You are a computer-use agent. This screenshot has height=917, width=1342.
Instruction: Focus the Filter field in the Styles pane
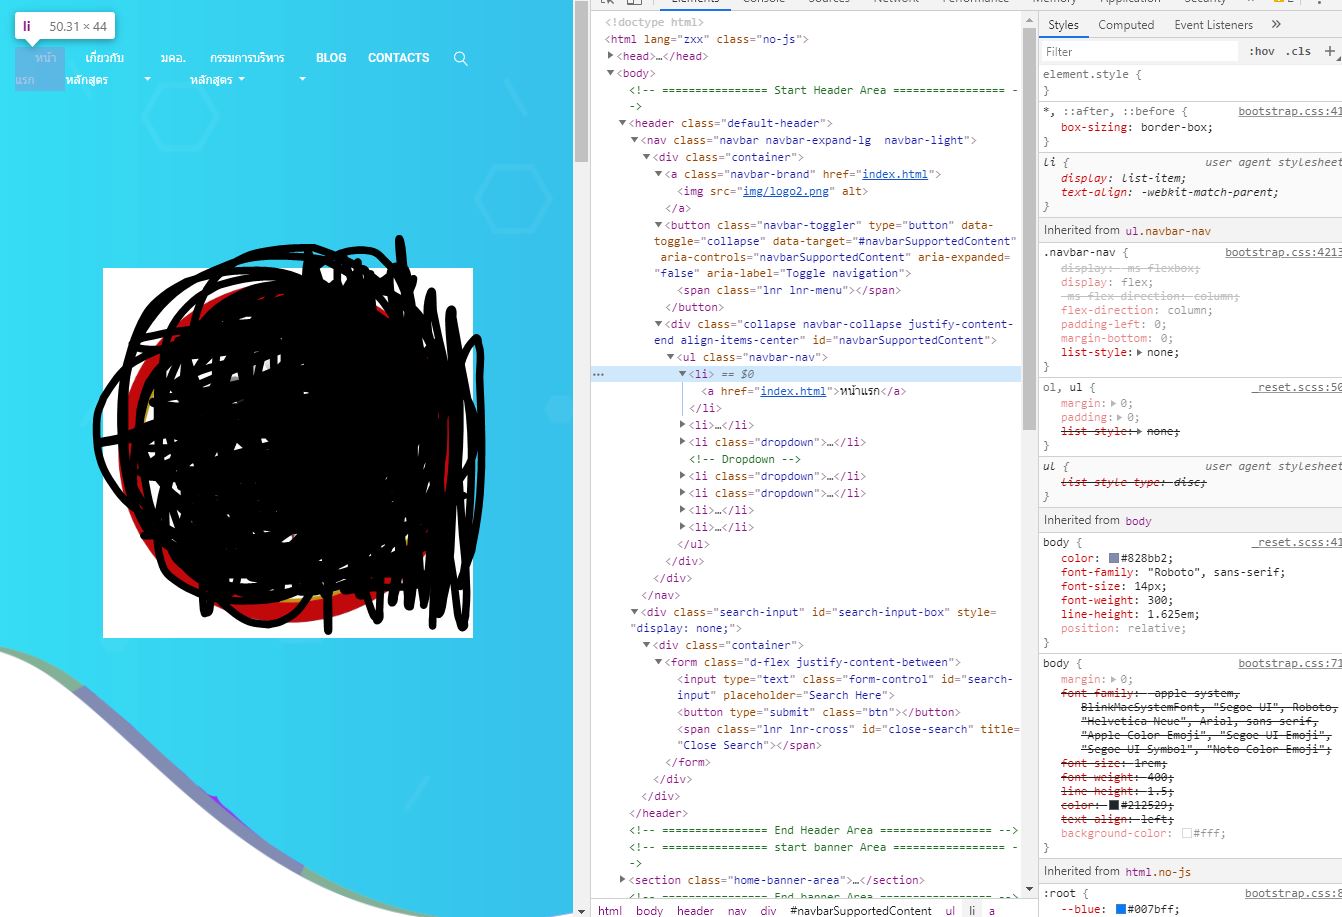1140,51
